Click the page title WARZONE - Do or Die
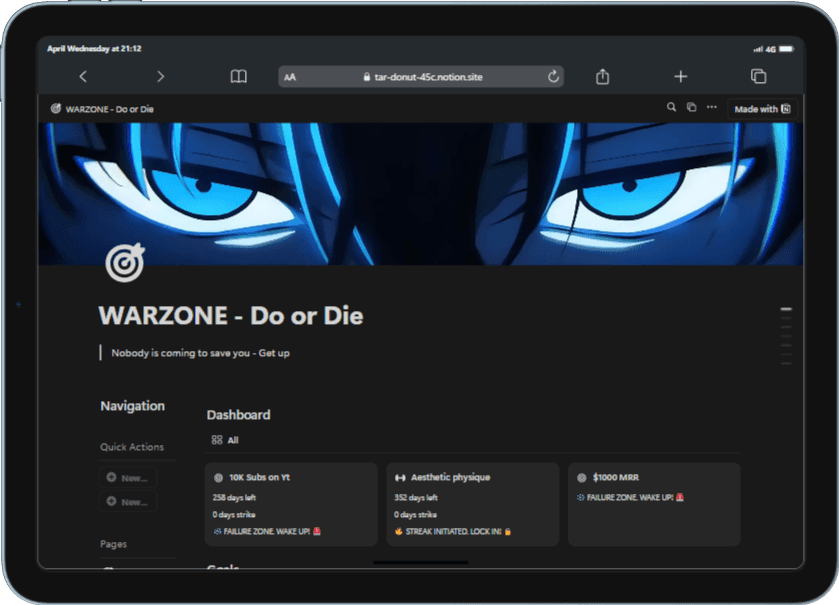Screen dimensions: 839x605 click(x=231, y=316)
